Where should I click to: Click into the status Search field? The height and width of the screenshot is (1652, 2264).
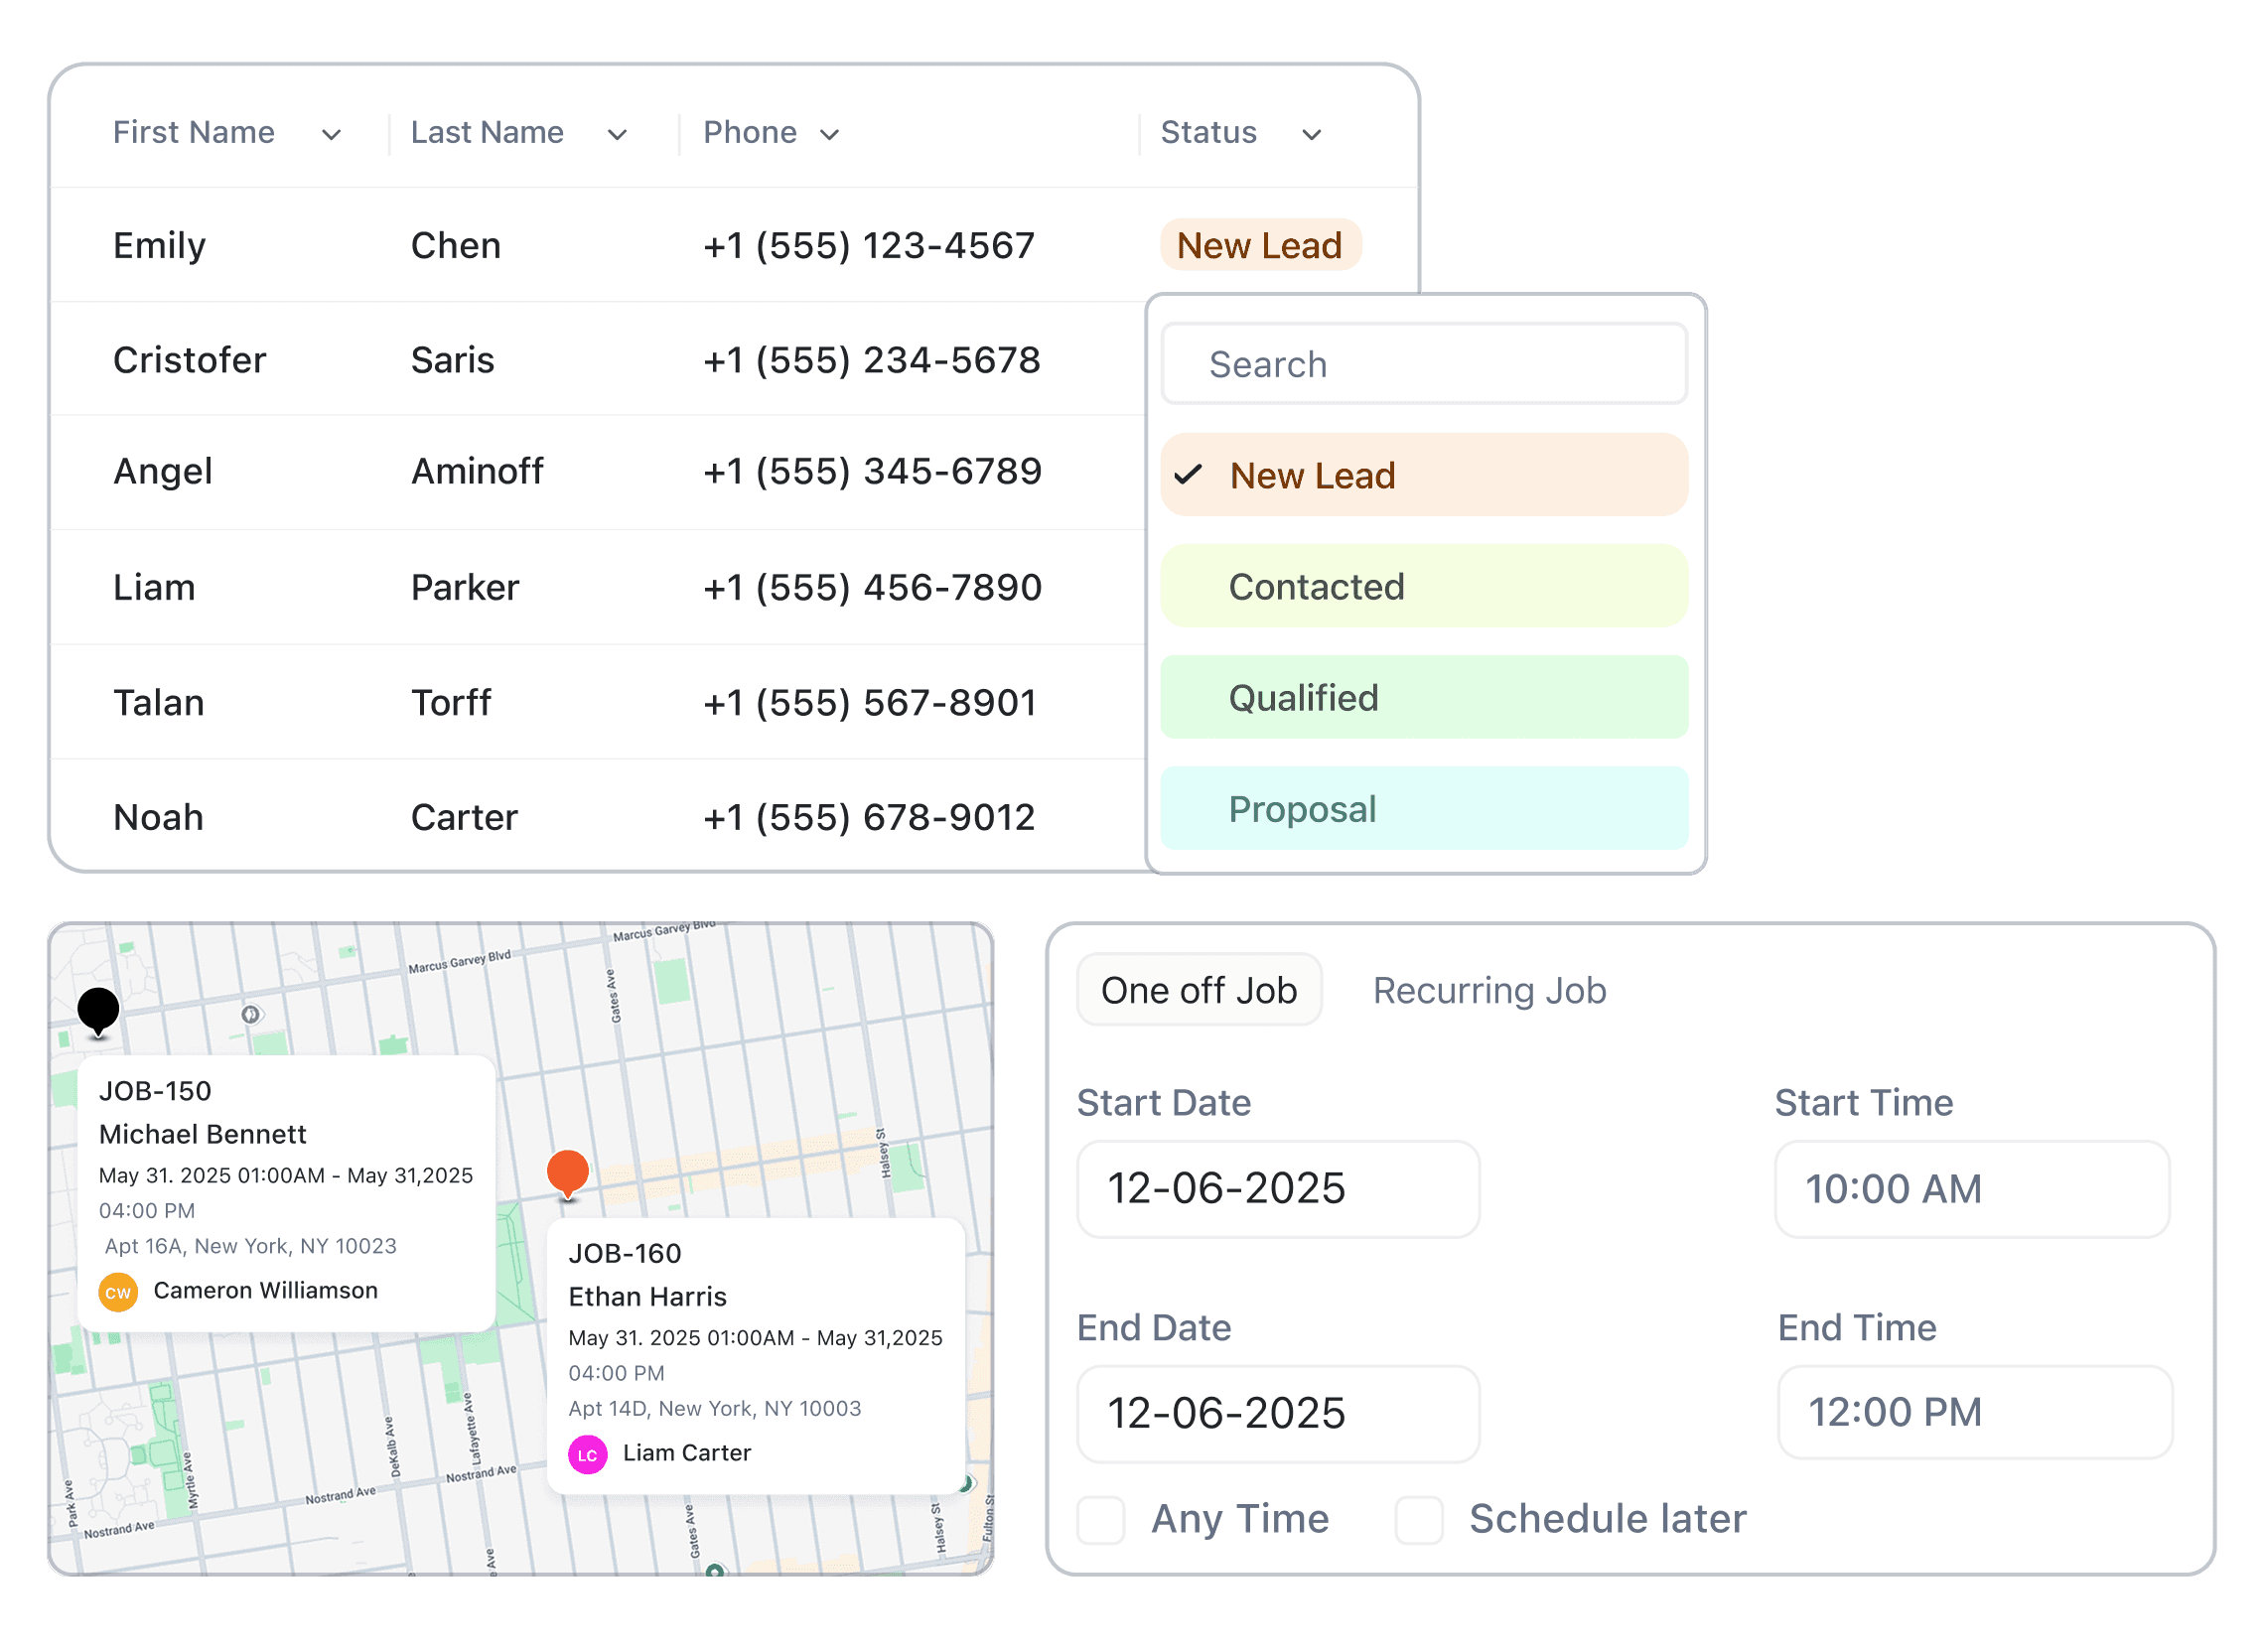[x=1423, y=365]
